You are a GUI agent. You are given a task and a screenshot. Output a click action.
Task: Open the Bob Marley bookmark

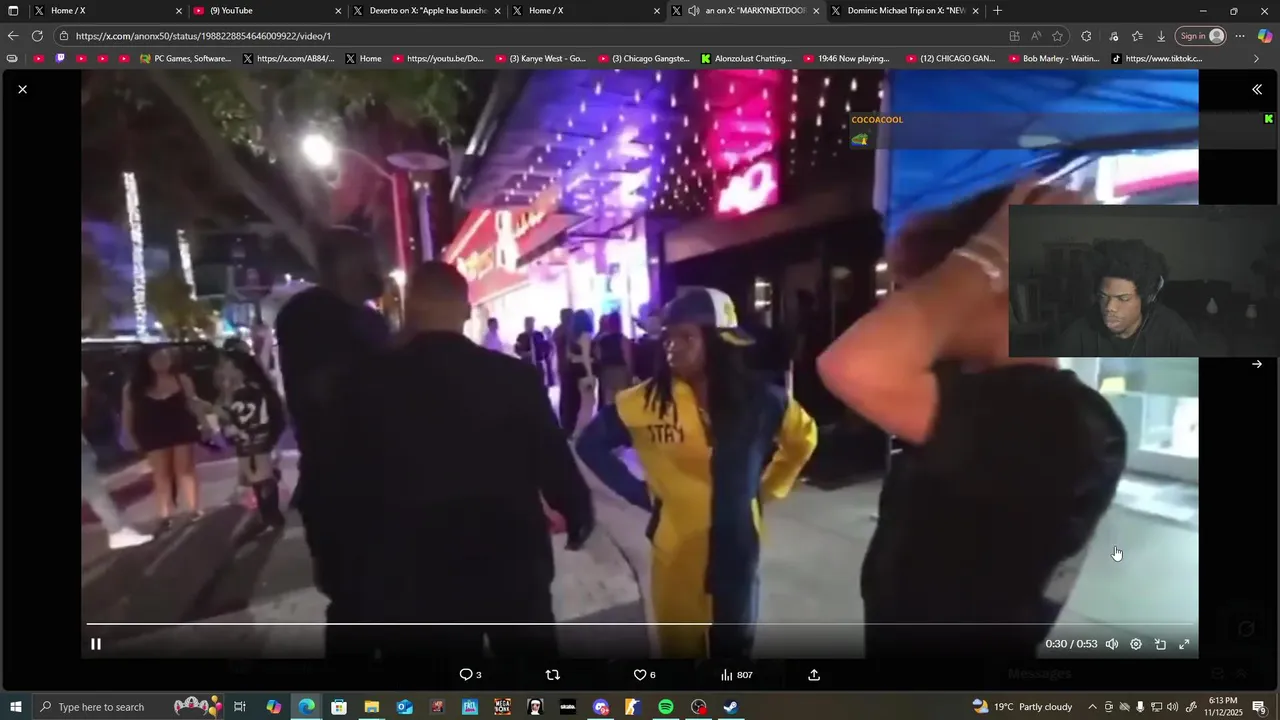(x=1054, y=59)
